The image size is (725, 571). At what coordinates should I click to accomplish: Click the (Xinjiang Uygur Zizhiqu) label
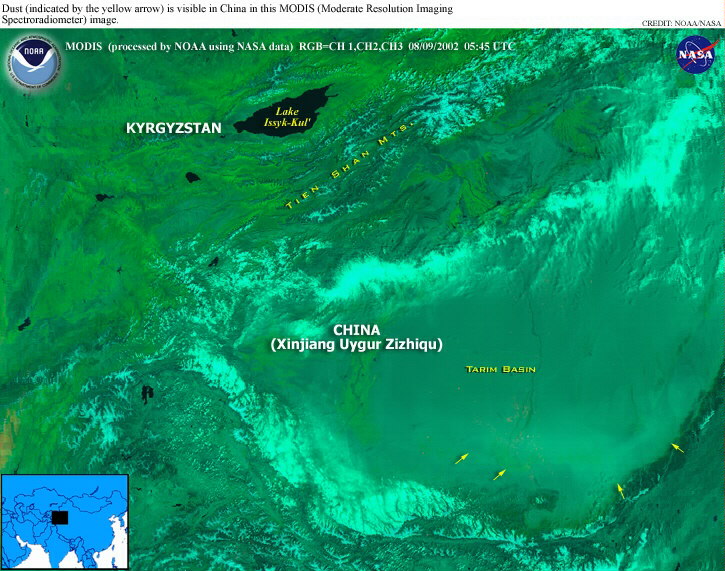click(356, 345)
